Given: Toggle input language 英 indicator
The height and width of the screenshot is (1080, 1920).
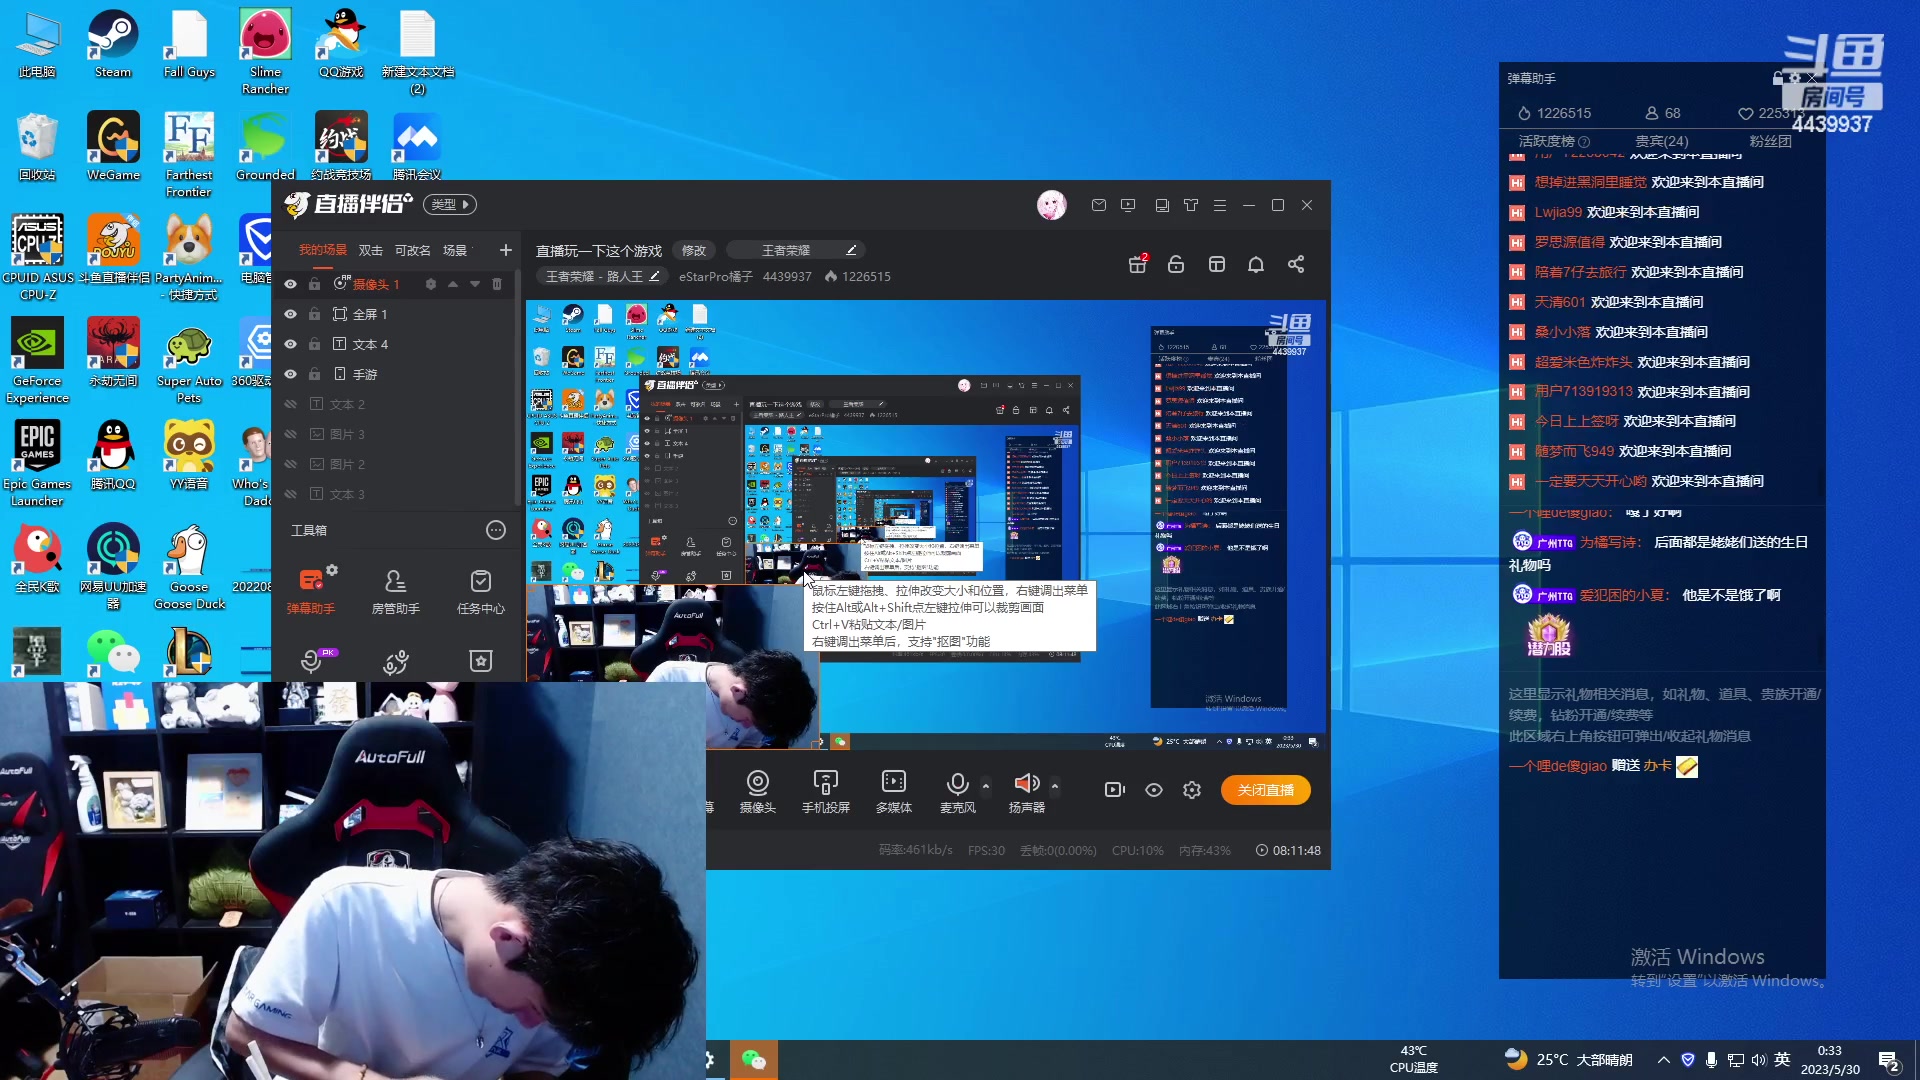Looking at the screenshot, I should (x=1782, y=1060).
